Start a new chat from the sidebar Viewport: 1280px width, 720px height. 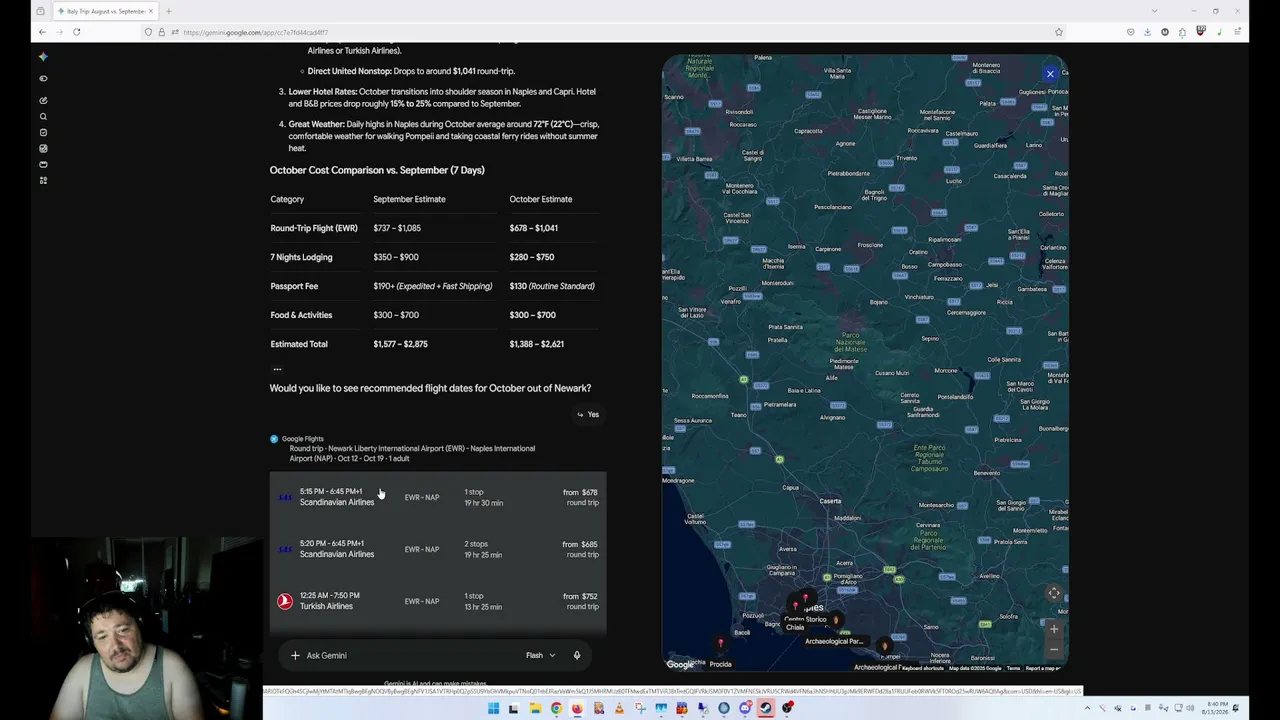[x=43, y=100]
